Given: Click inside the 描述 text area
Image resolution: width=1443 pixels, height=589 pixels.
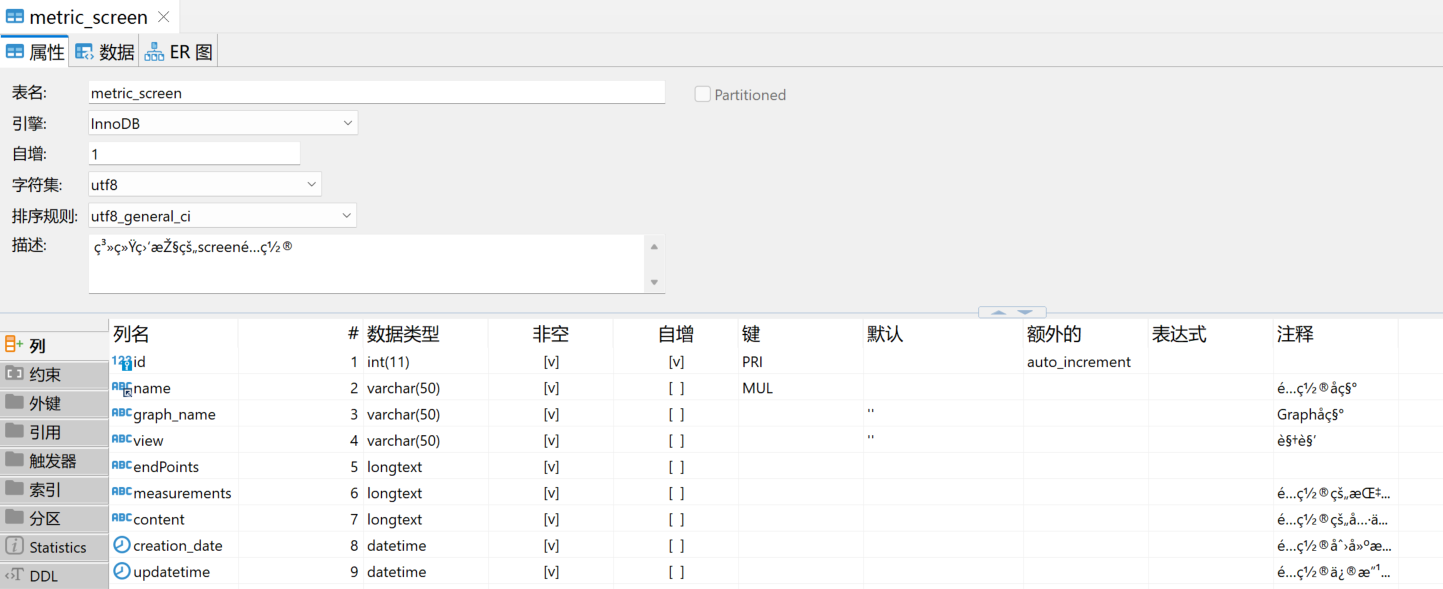Looking at the screenshot, I should (x=366, y=264).
